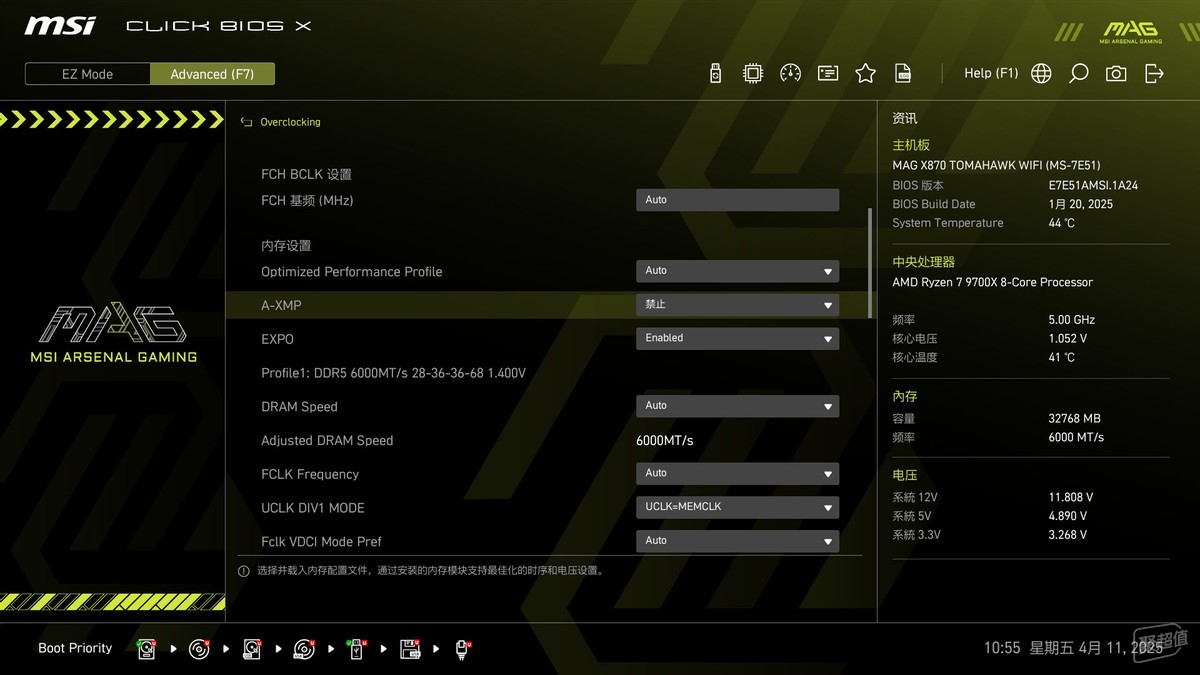This screenshot has height=675, width=1200.
Task: Select the USB optical disc boot device
Action: (x=305, y=649)
